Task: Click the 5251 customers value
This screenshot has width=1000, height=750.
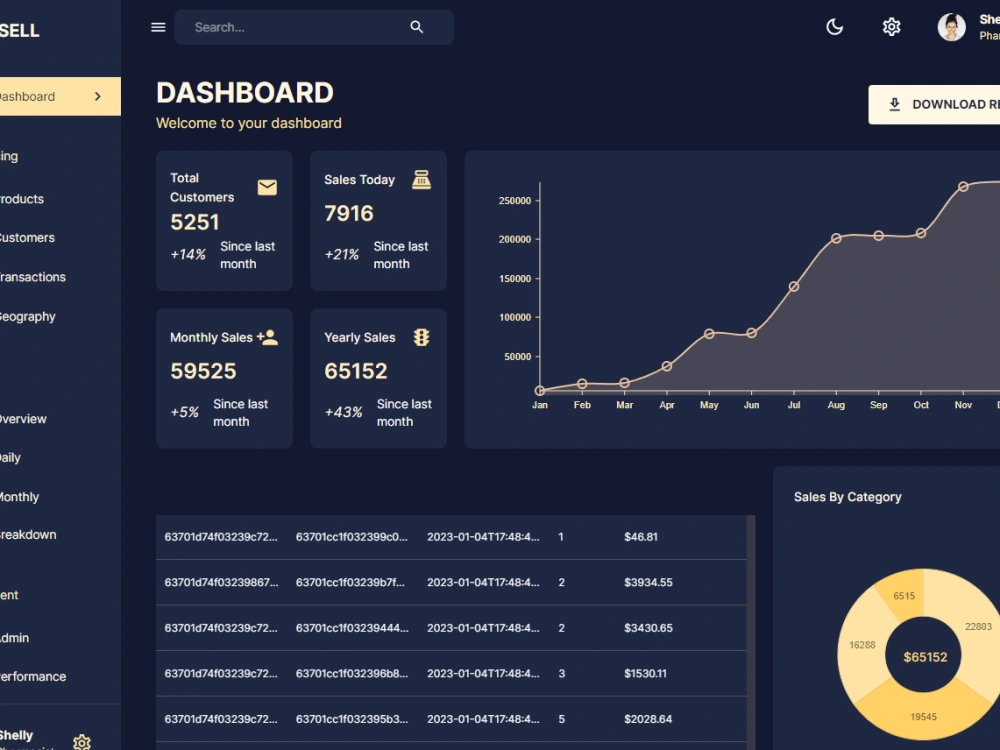Action: click(x=195, y=222)
